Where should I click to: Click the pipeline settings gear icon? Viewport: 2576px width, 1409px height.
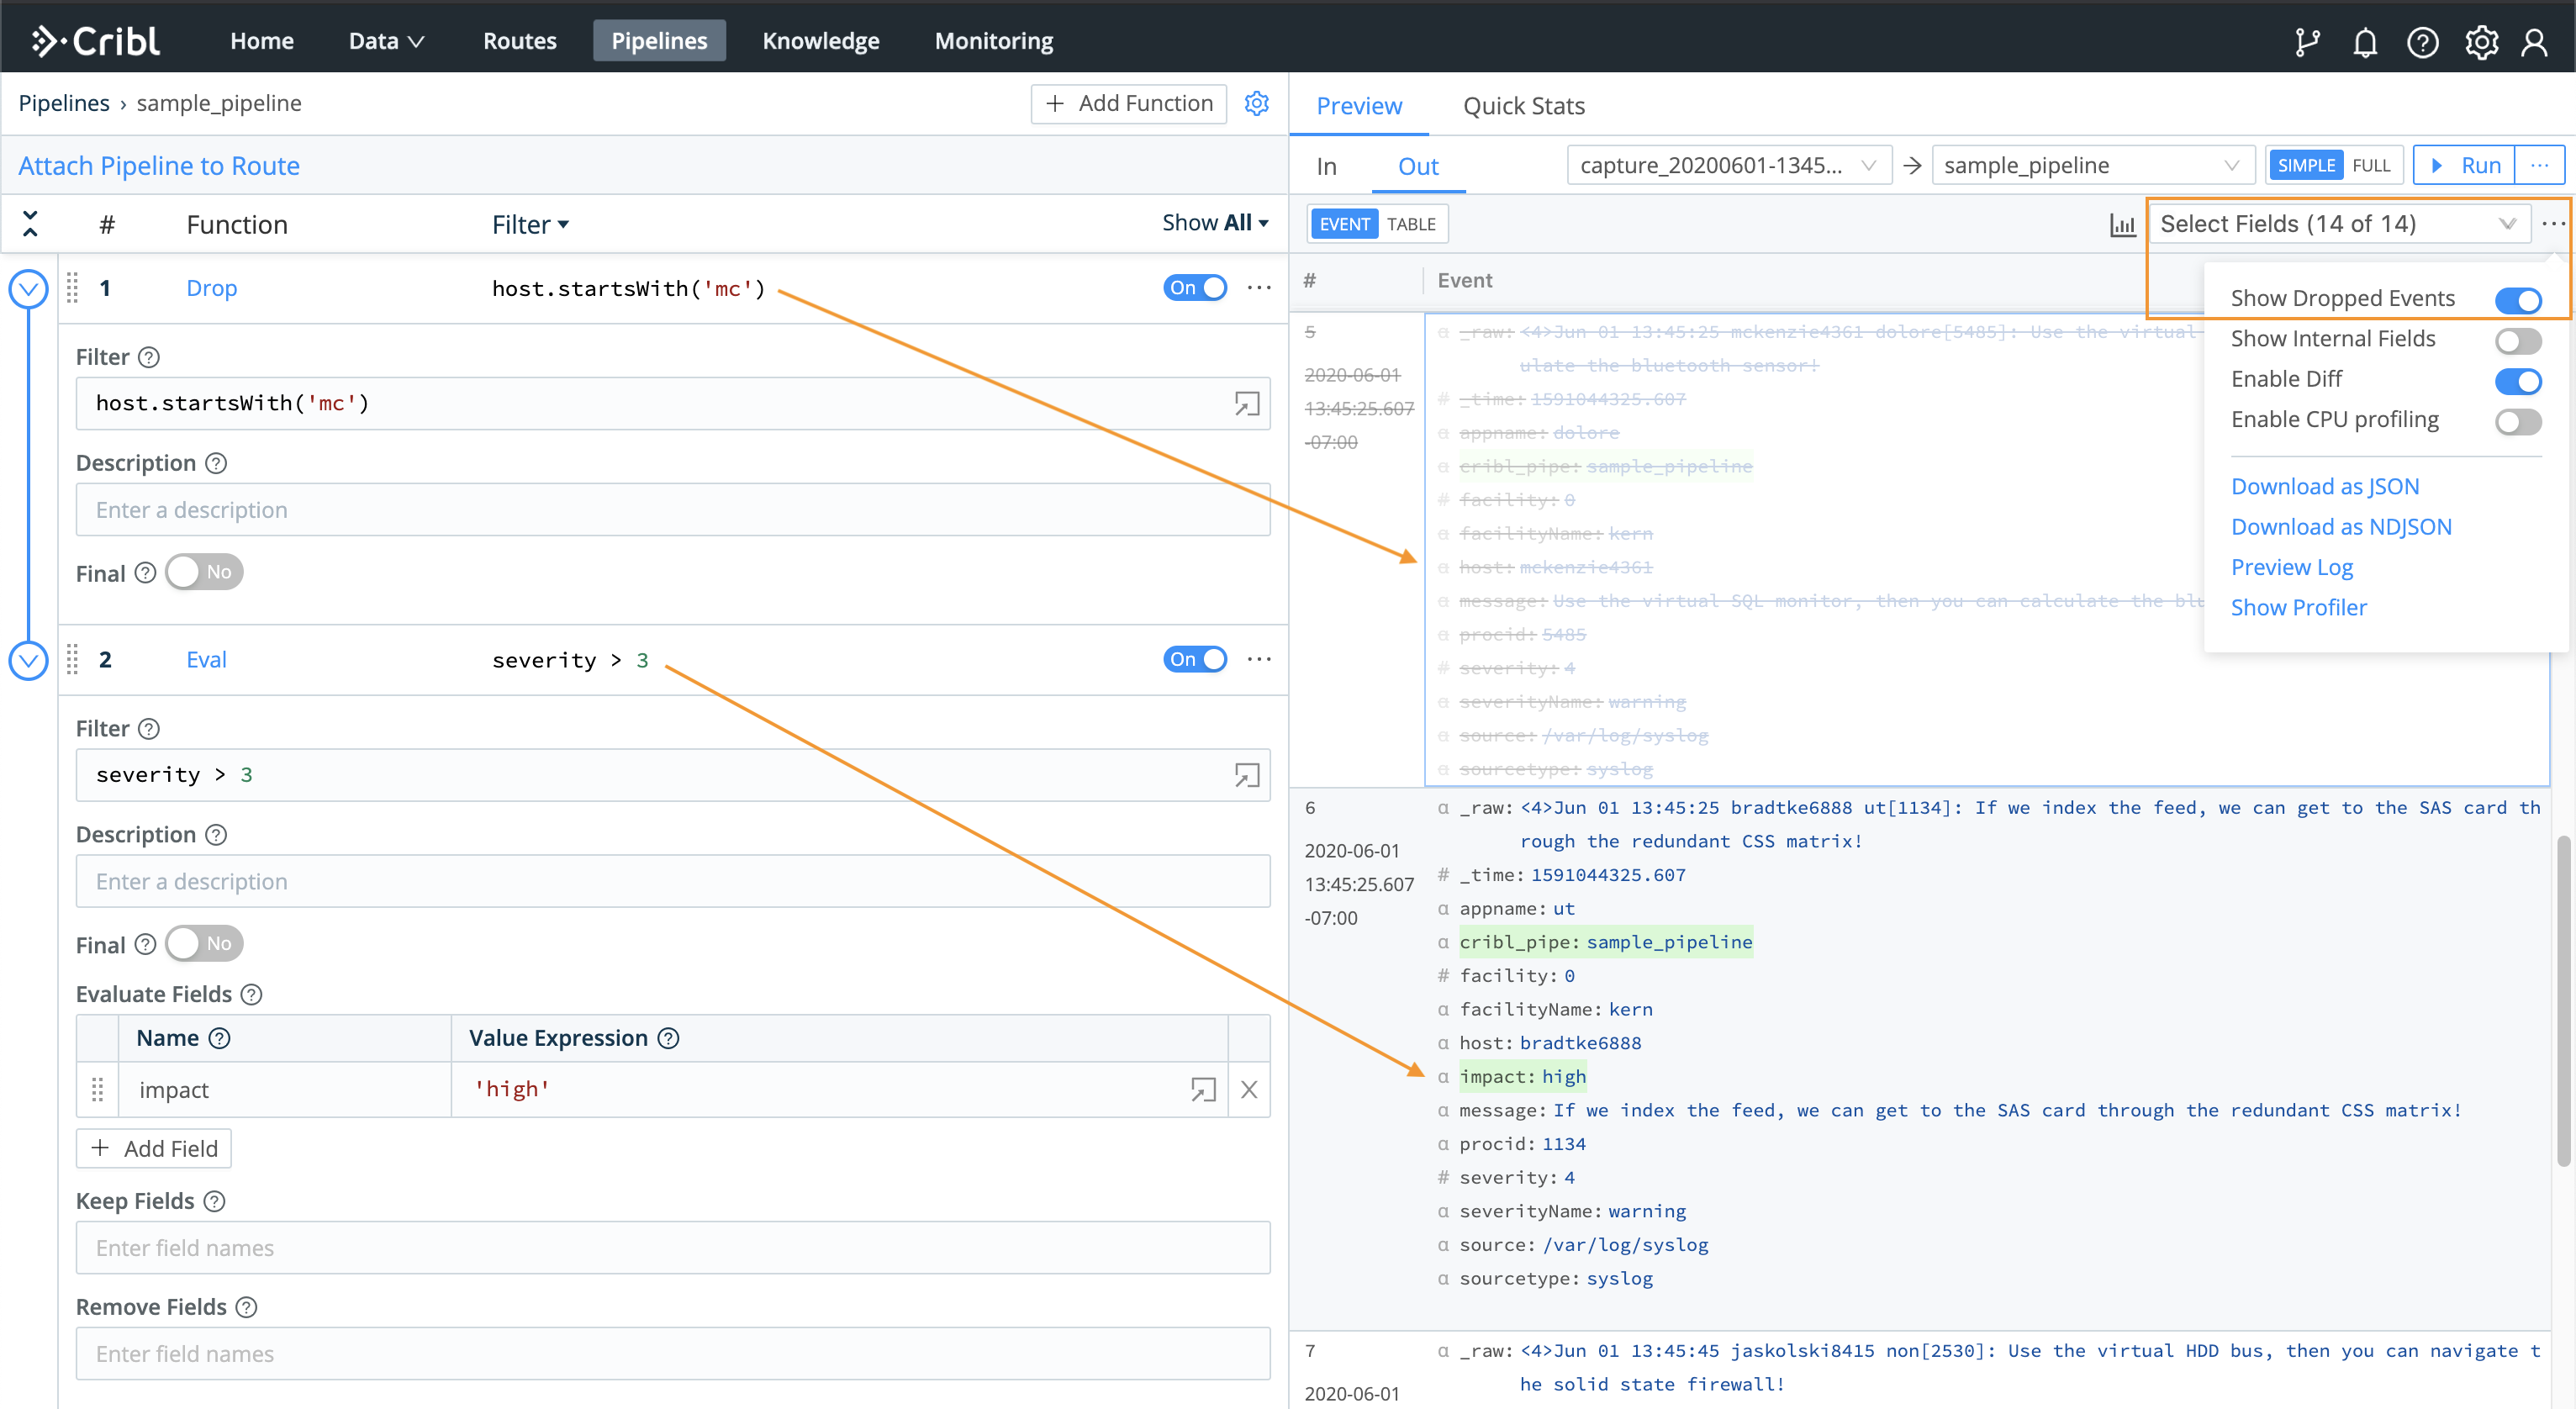pyautogui.click(x=1256, y=103)
